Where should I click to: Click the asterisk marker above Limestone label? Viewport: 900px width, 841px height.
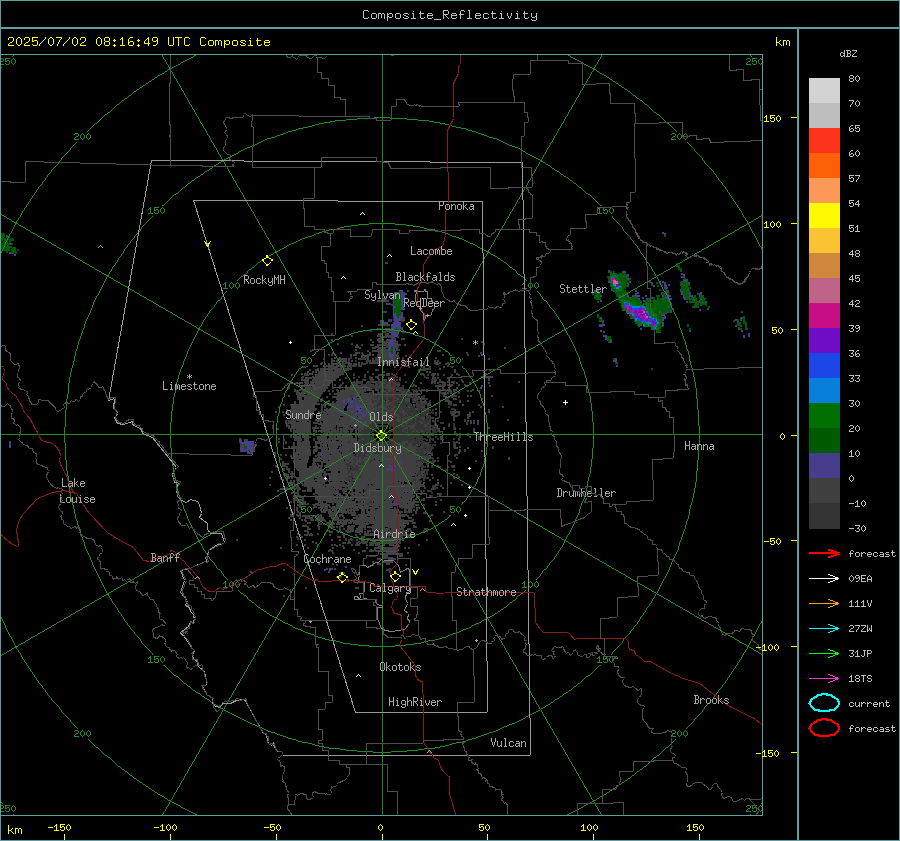pyautogui.click(x=189, y=377)
